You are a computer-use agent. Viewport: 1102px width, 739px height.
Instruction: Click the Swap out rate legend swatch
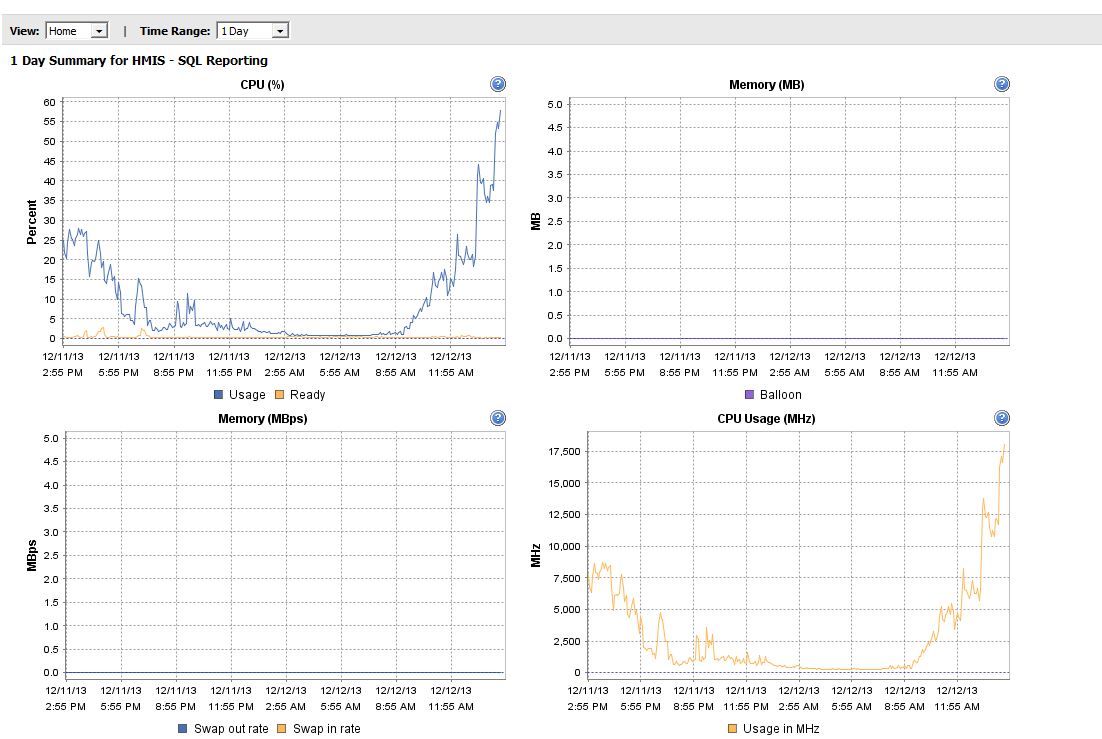tap(182, 729)
